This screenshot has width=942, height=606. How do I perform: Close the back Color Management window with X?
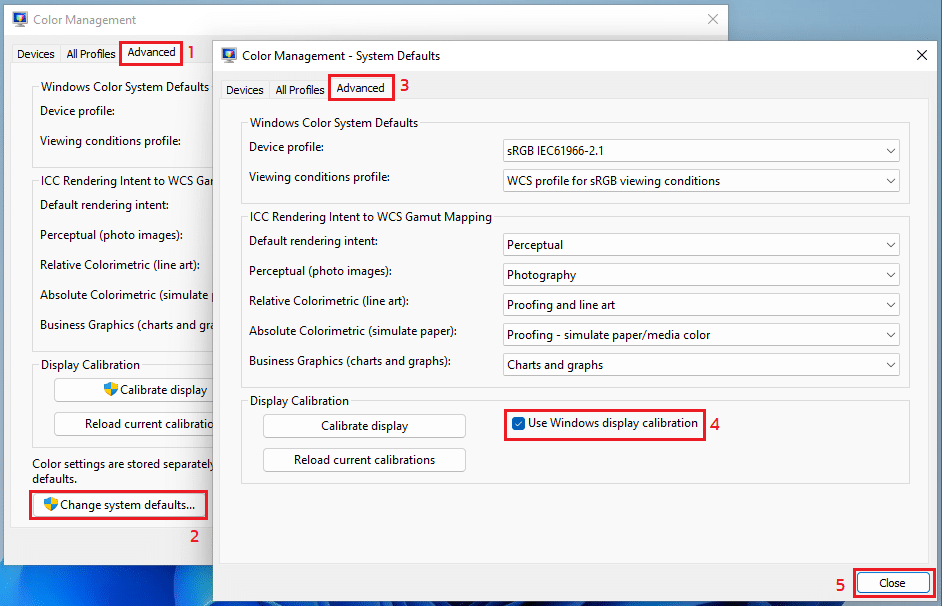713,19
